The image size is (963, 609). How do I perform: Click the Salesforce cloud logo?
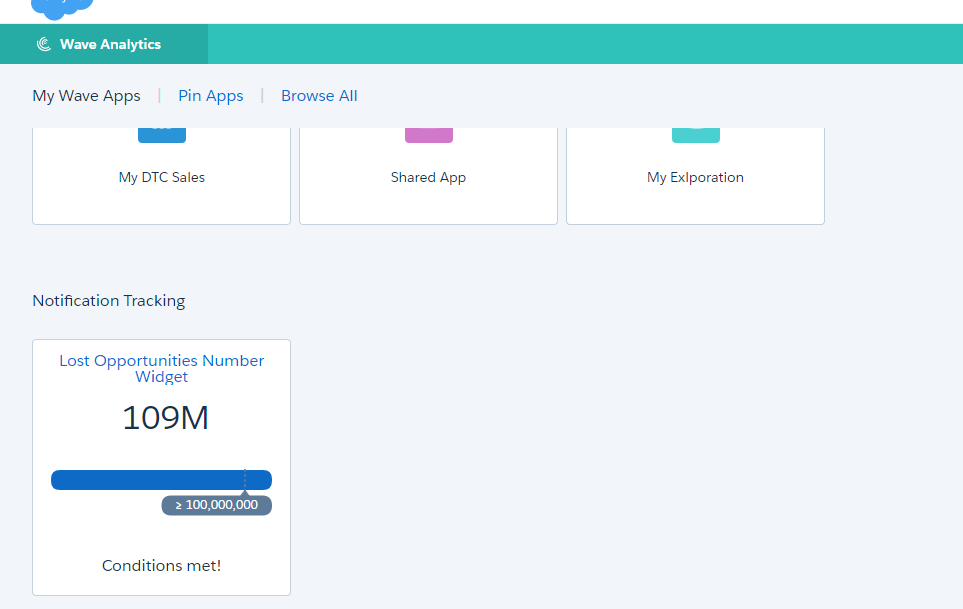62,9
